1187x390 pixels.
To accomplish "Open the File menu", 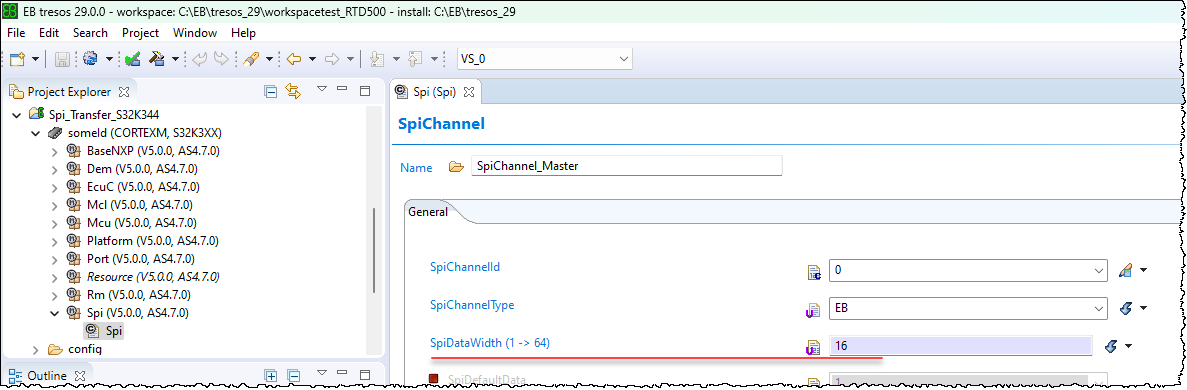I will pos(16,33).
